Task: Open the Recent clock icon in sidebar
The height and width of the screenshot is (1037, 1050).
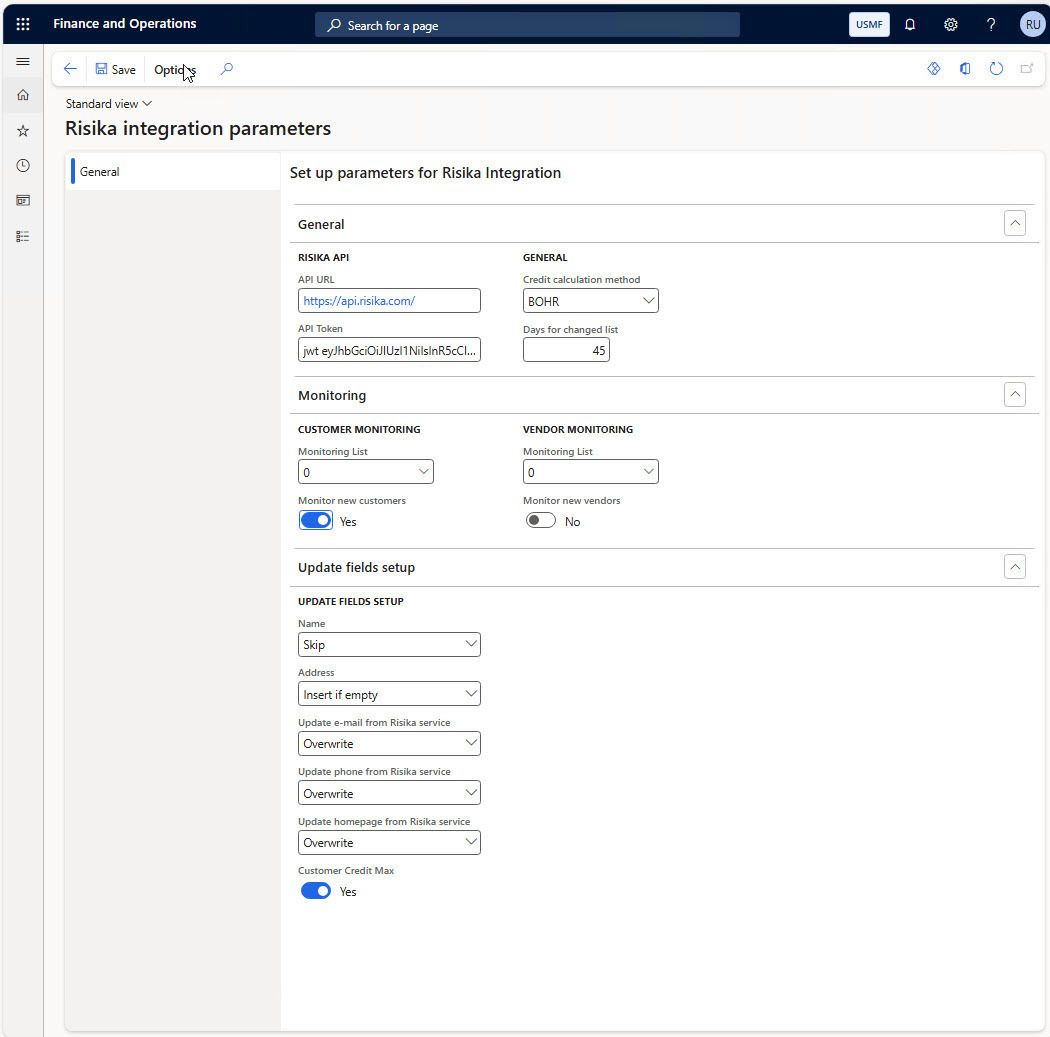Action: point(23,165)
